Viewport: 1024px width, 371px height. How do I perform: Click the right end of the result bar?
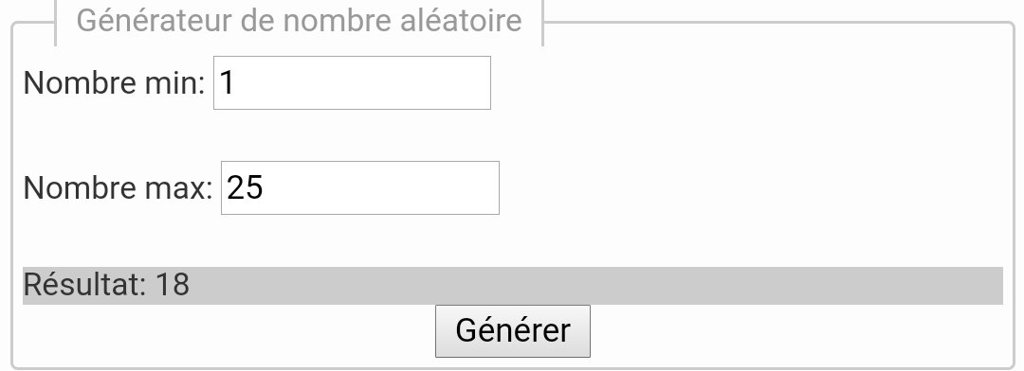[x=980, y=285]
